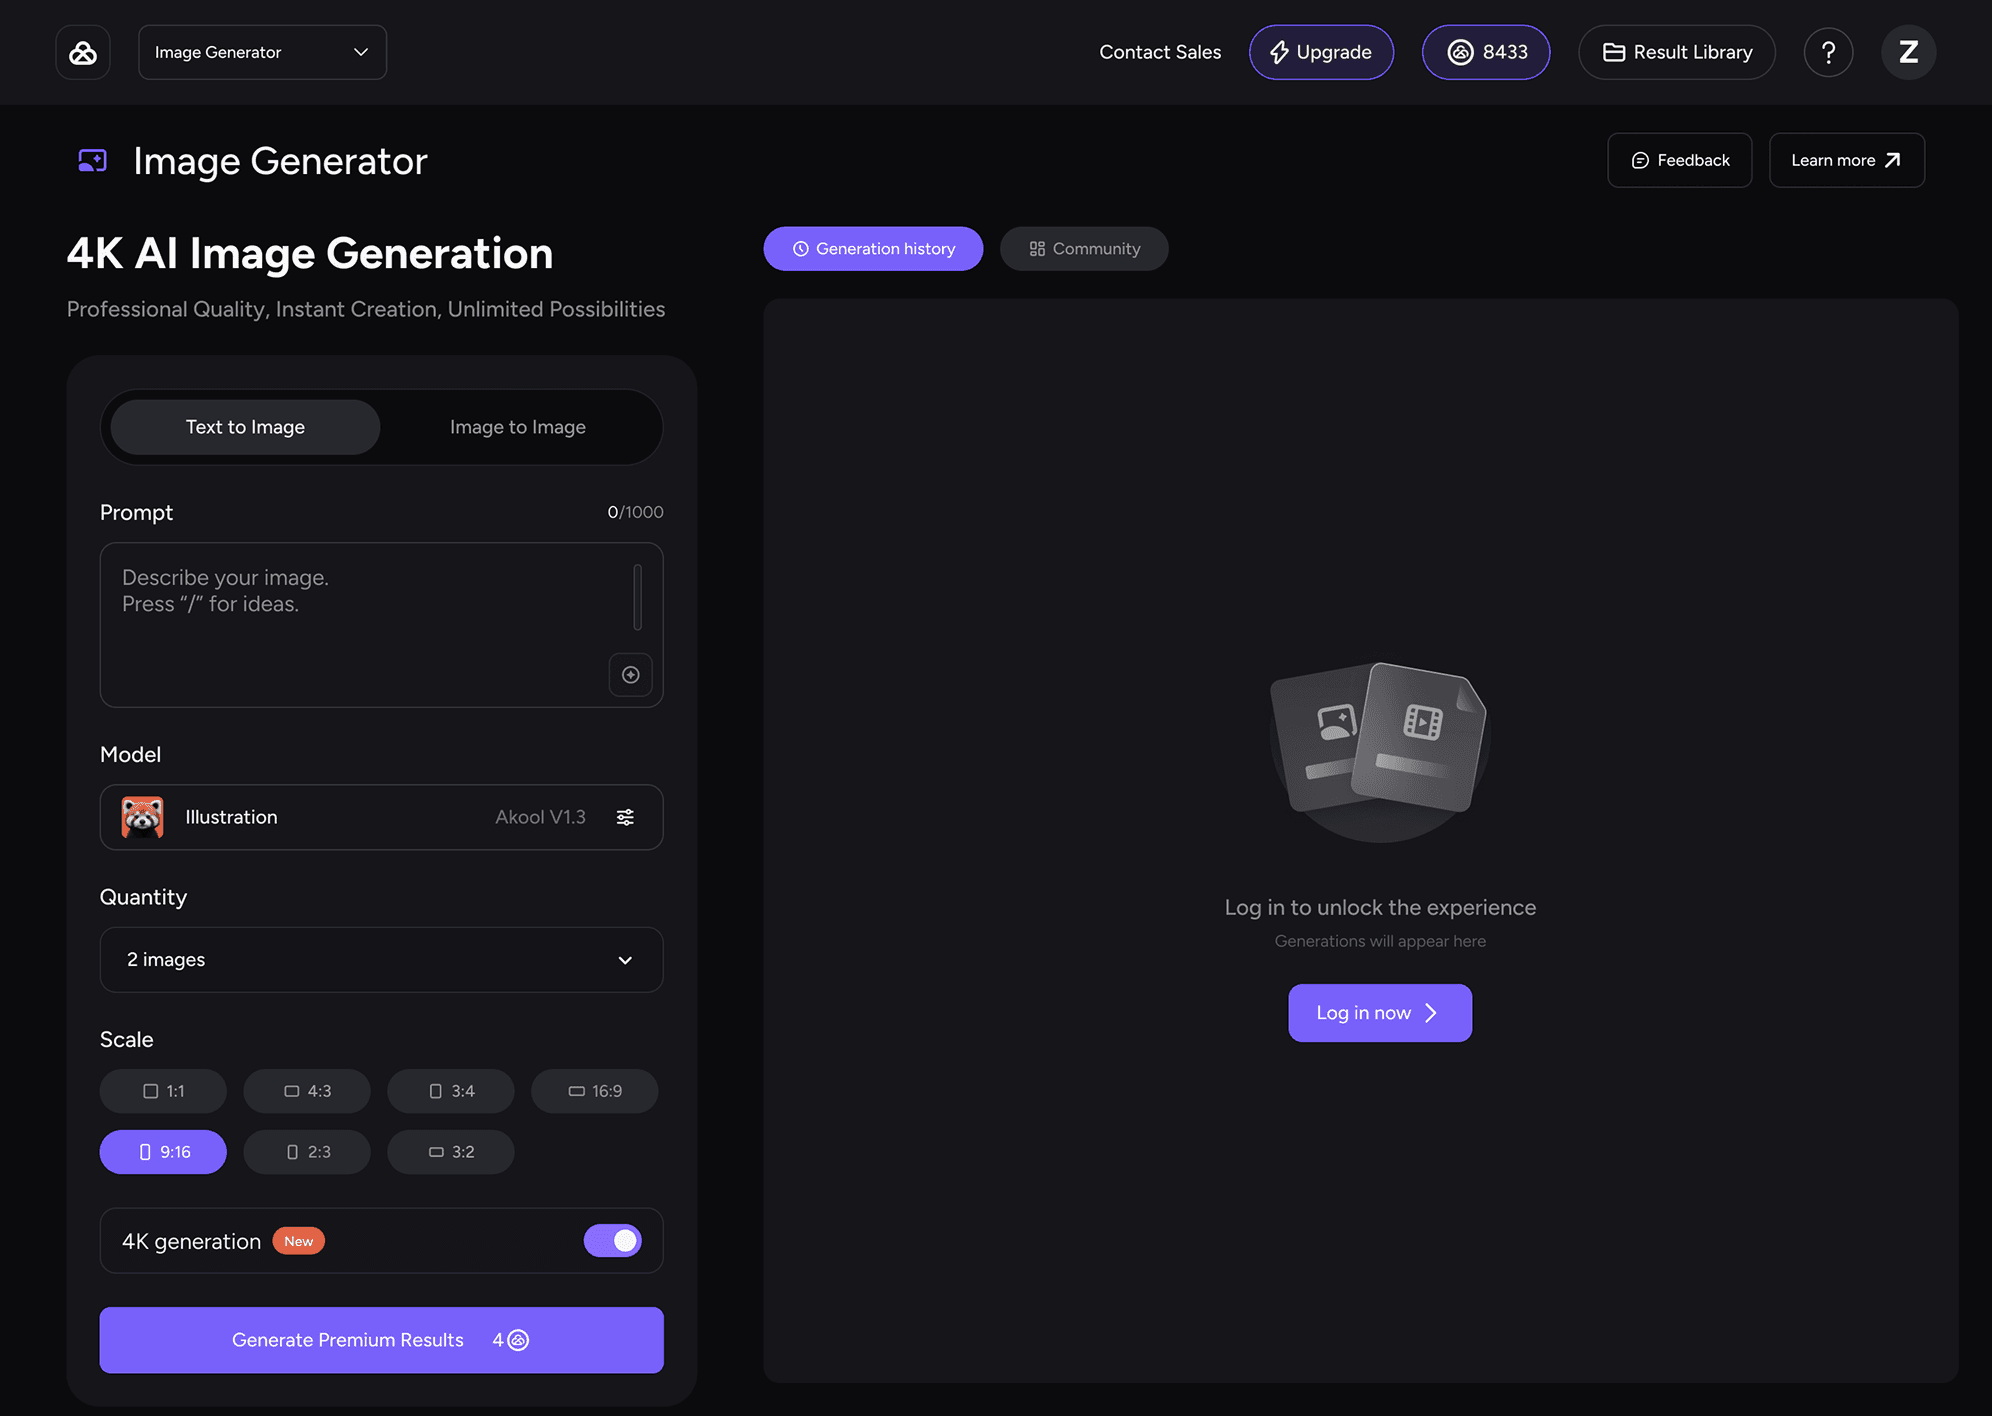1992x1416 pixels.
Task: Open the help question mark icon
Action: point(1828,52)
